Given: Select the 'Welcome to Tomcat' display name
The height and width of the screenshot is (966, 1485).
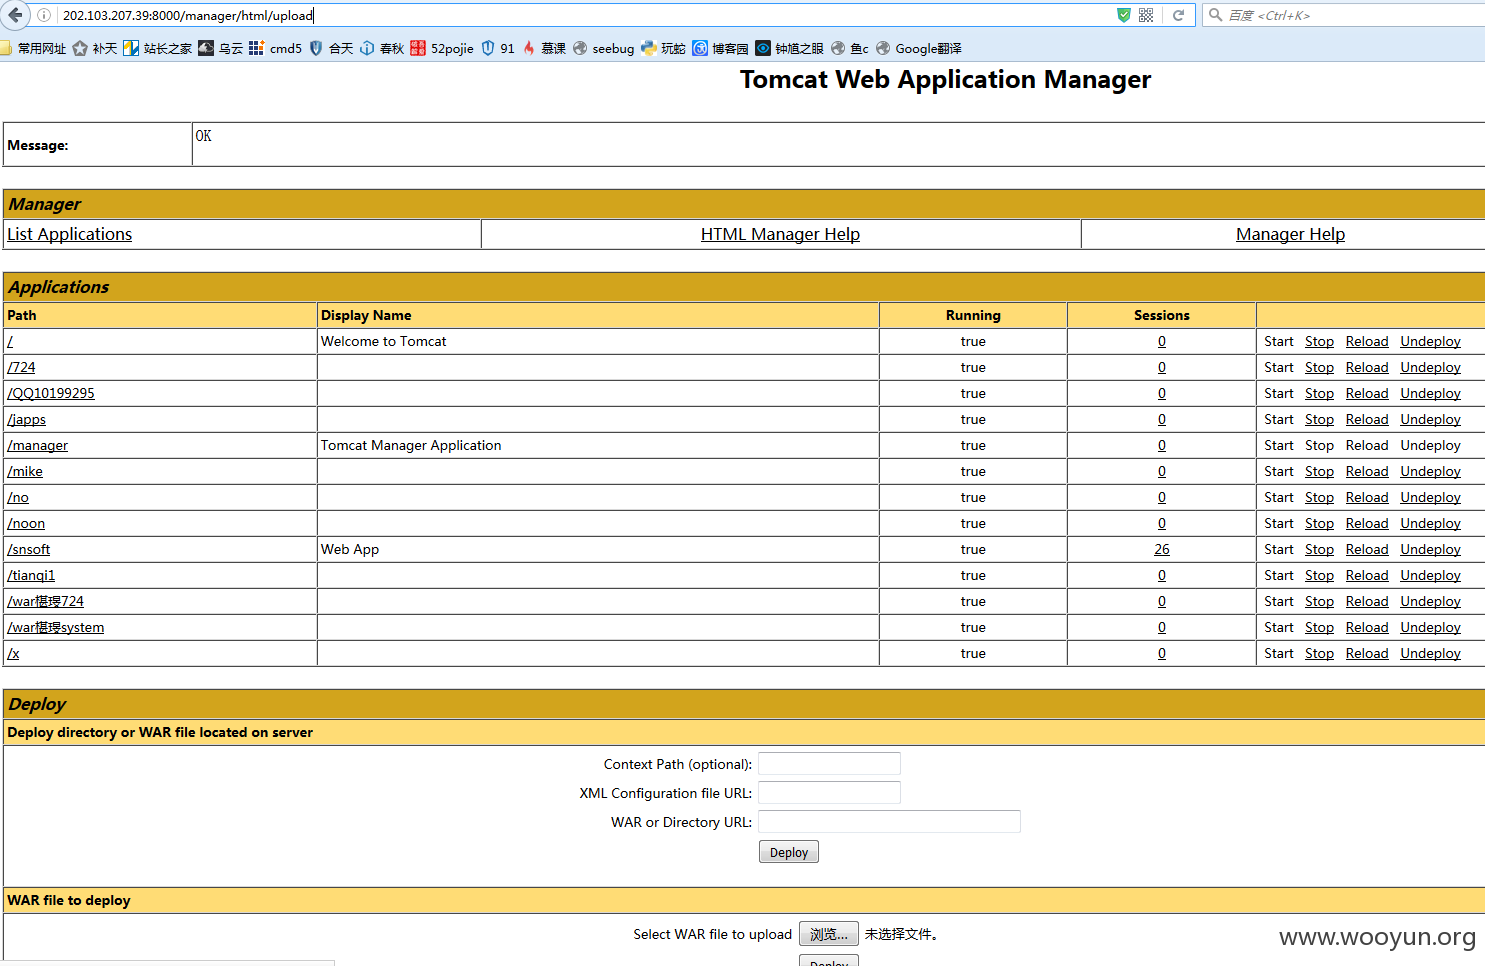Looking at the screenshot, I should pos(383,341).
